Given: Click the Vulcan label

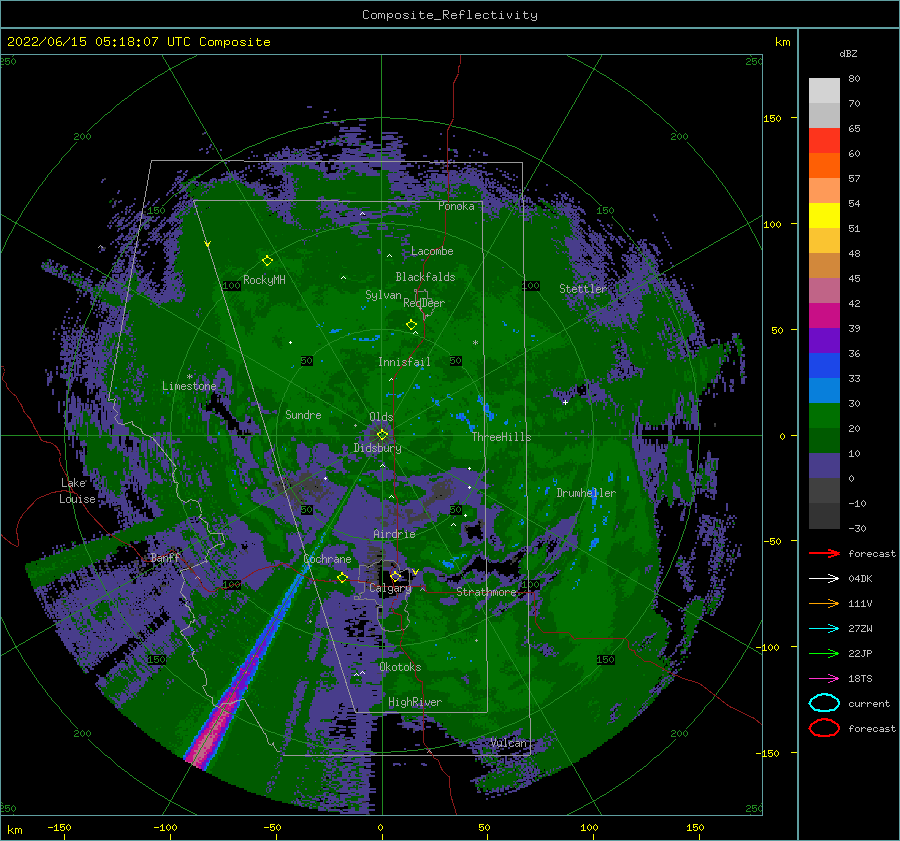Looking at the screenshot, I should [x=509, y=743].
